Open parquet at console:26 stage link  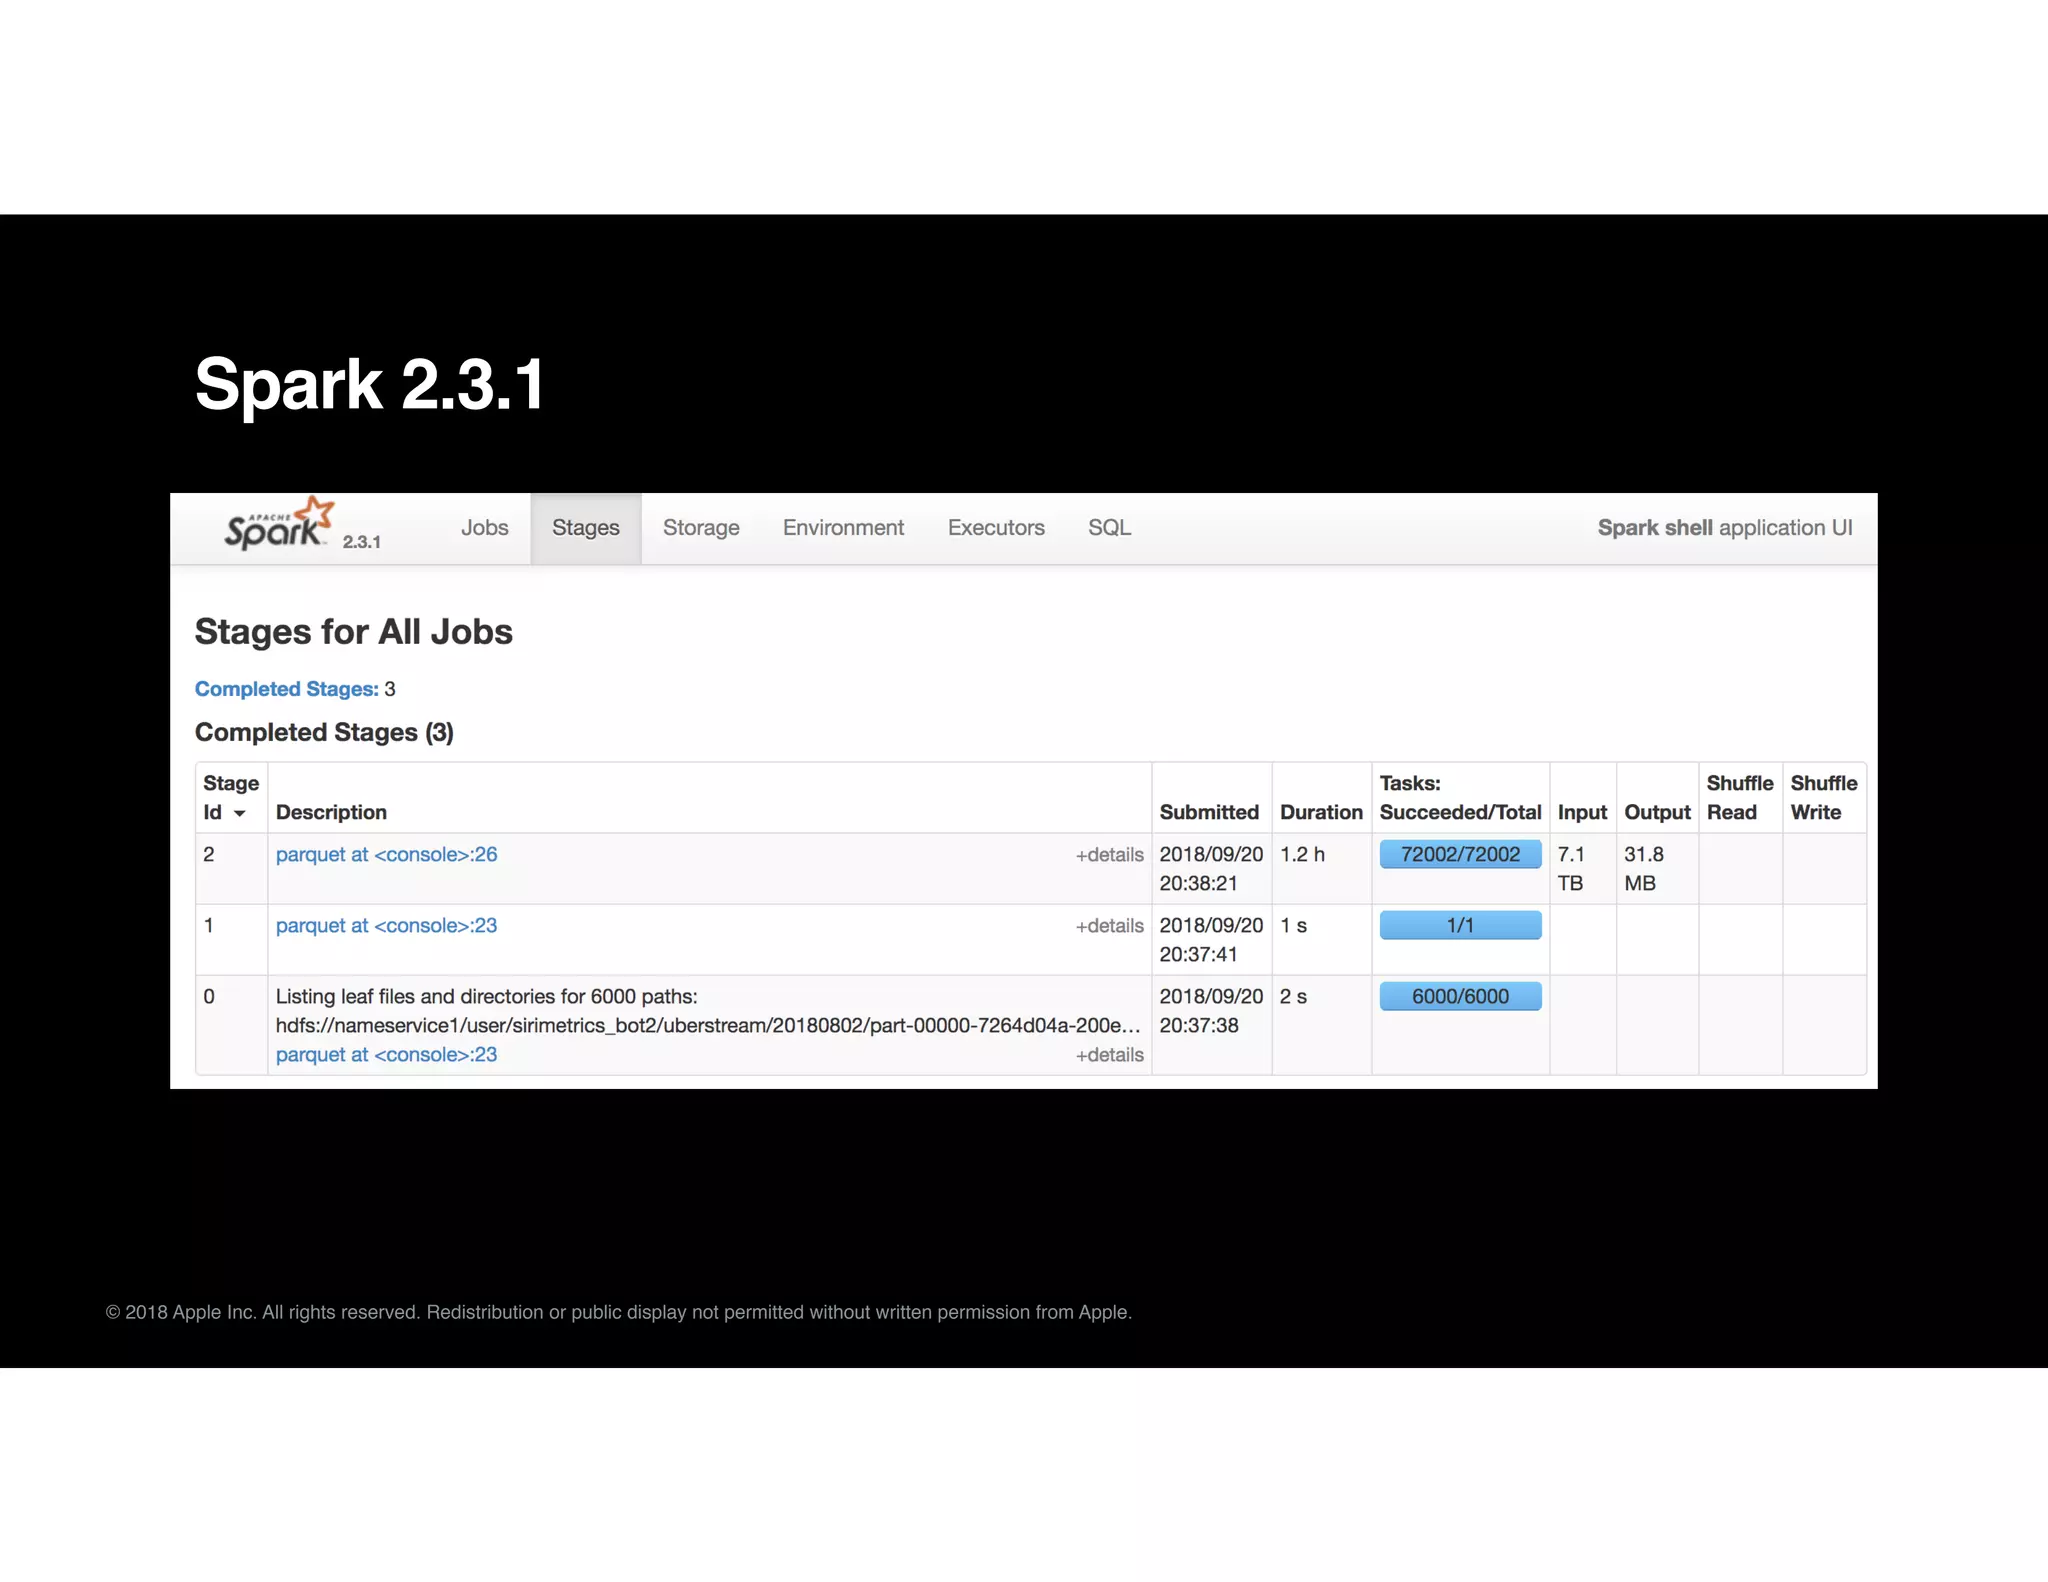tap(386, 855)
